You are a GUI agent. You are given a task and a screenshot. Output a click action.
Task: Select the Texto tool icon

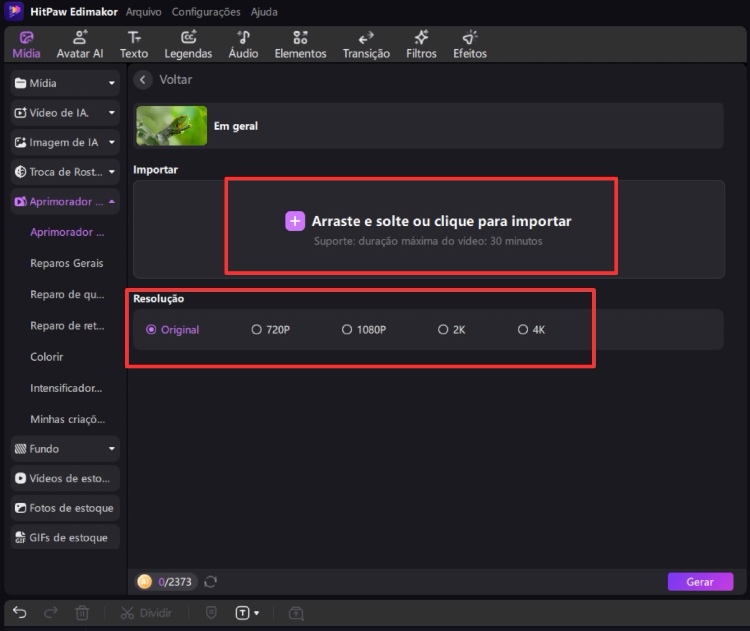coord(133,44)
